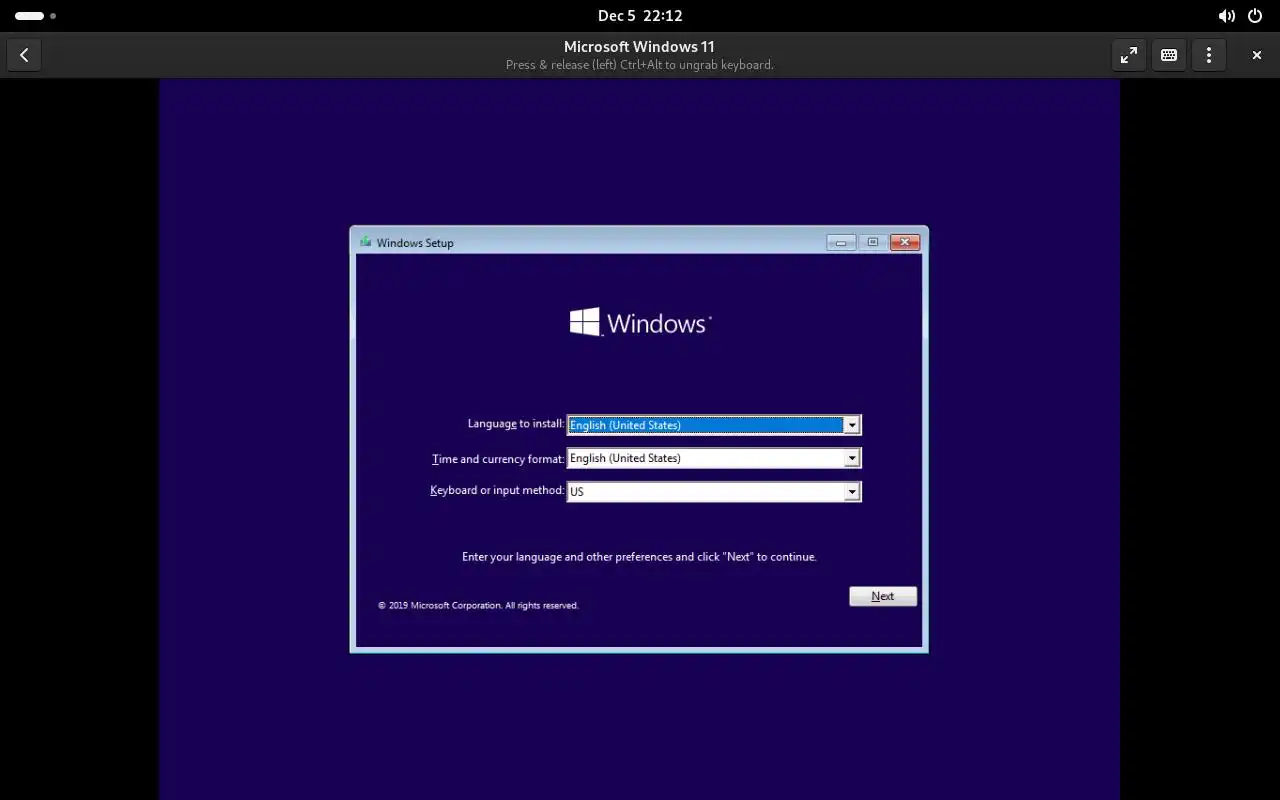Go back using the header back arrow
Viewport: 1280px width, 800px height.
24,55
